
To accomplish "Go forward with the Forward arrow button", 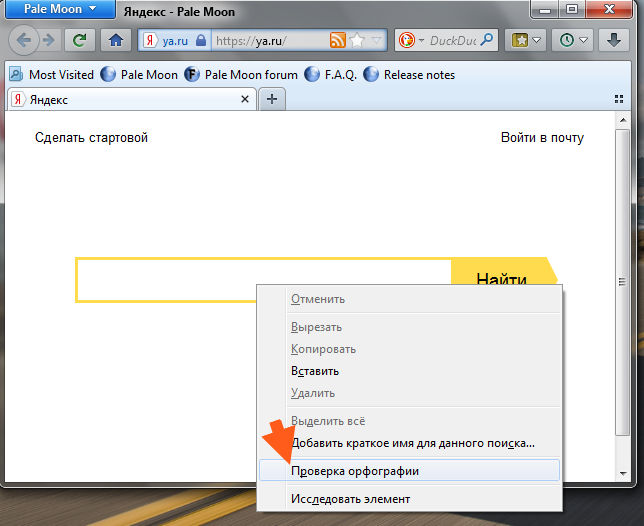I will [x=49, y=40].
